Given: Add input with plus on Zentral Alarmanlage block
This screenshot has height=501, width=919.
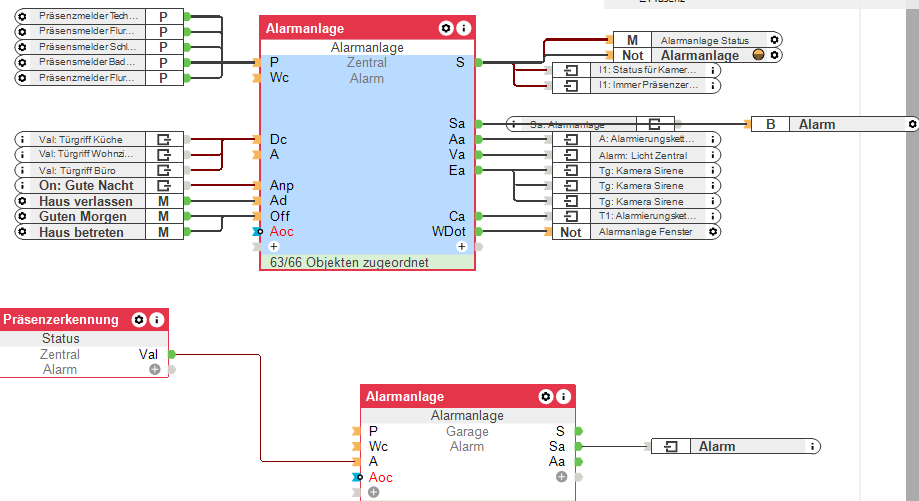Looking at the screenshot, I should pyautogui.click(x=274, y=247).
